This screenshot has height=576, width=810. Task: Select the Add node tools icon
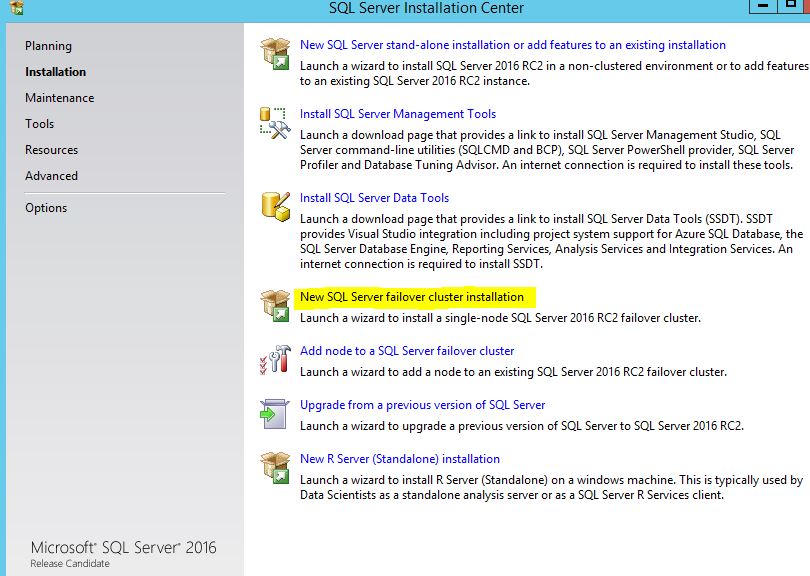(x=273, y=358)
